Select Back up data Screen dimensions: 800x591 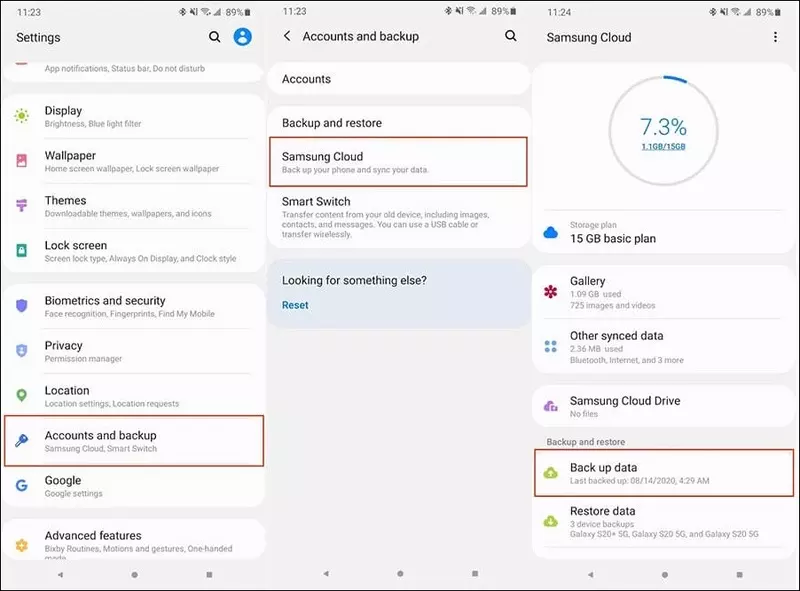click(664, 473)
